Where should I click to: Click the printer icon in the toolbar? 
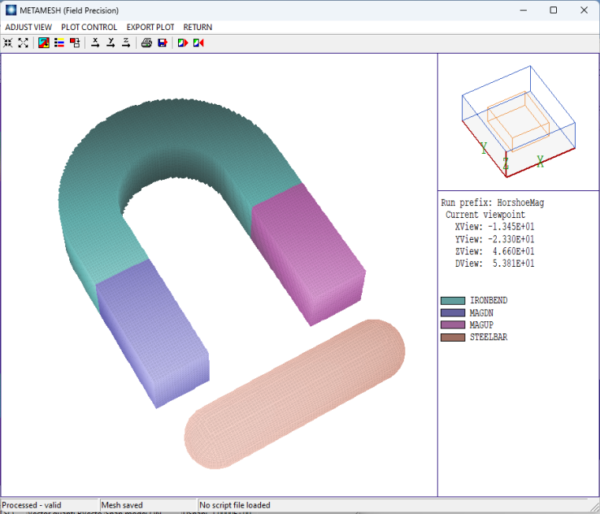click(x=146, y=43)
